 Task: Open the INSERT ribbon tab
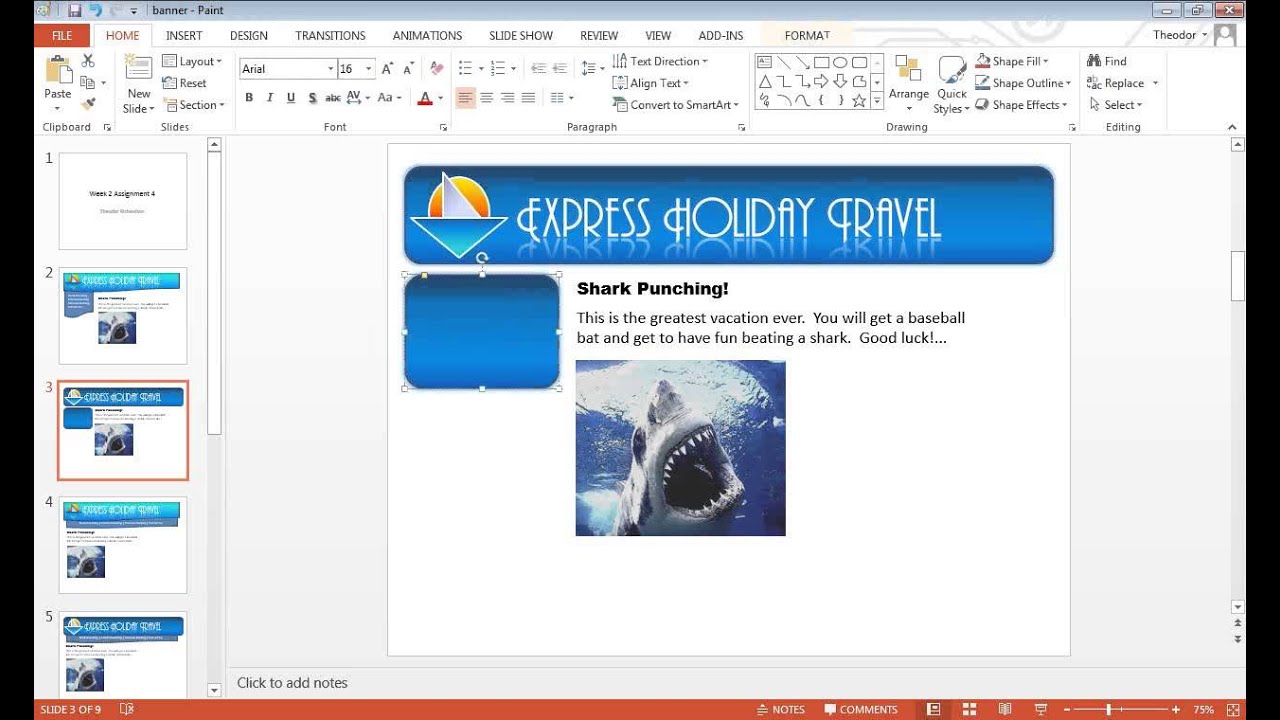[x=184, y=35]
